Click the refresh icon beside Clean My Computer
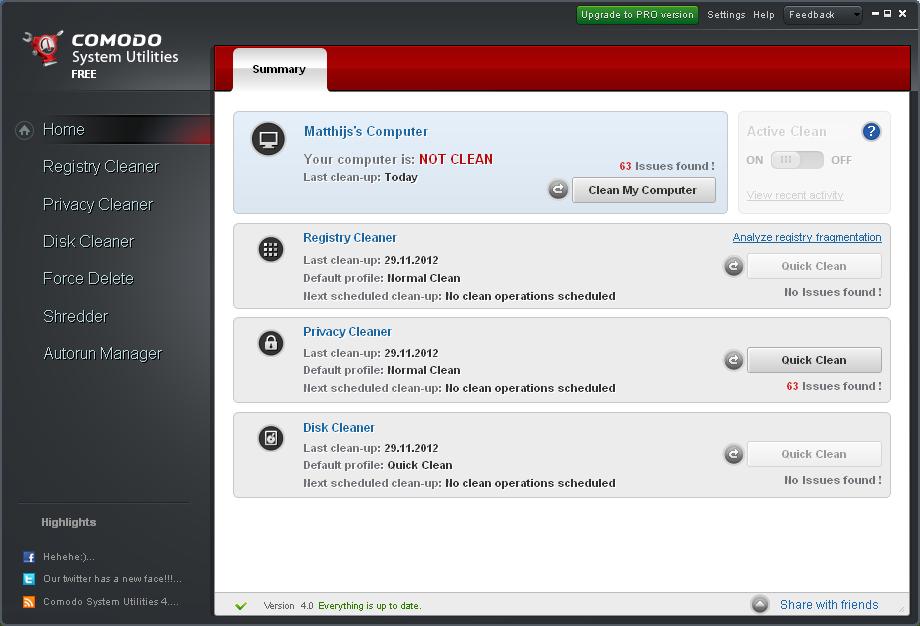Viewport: 920px width, 626px height. click(x=558, y=190)
